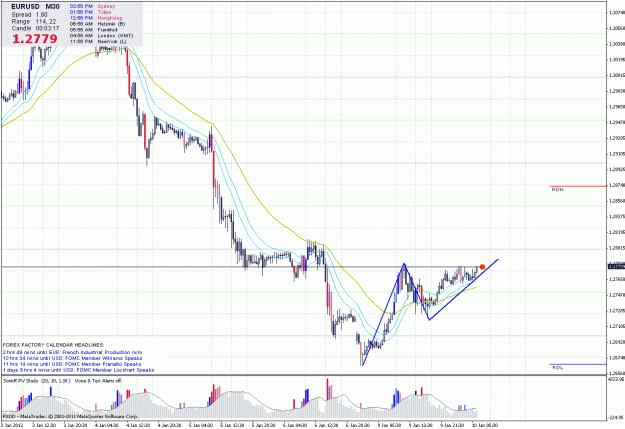The image size is (625, 429).
Task: Click the highlighted current price tag on axis
Action: pos(616,267)
